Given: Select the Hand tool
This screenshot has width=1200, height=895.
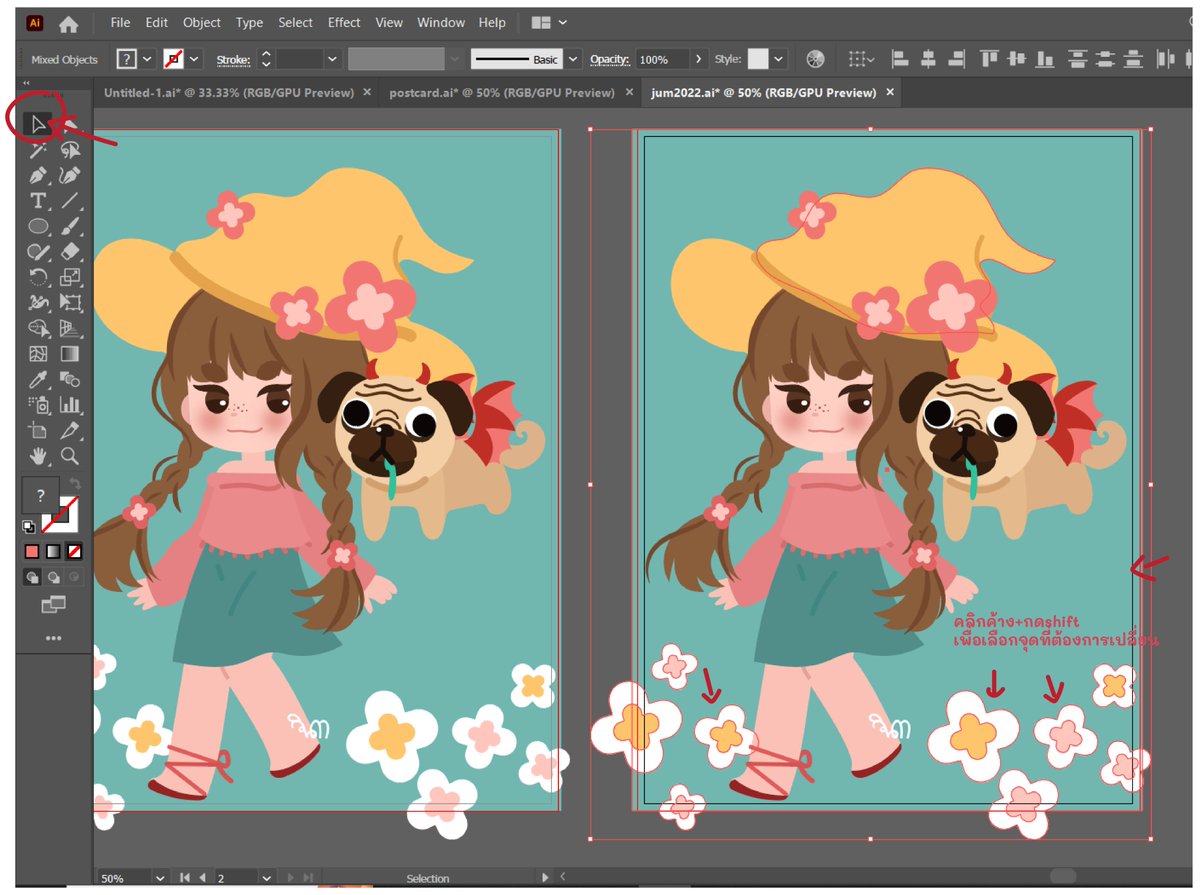Looking at the screenshot, I should click(38, 456).
